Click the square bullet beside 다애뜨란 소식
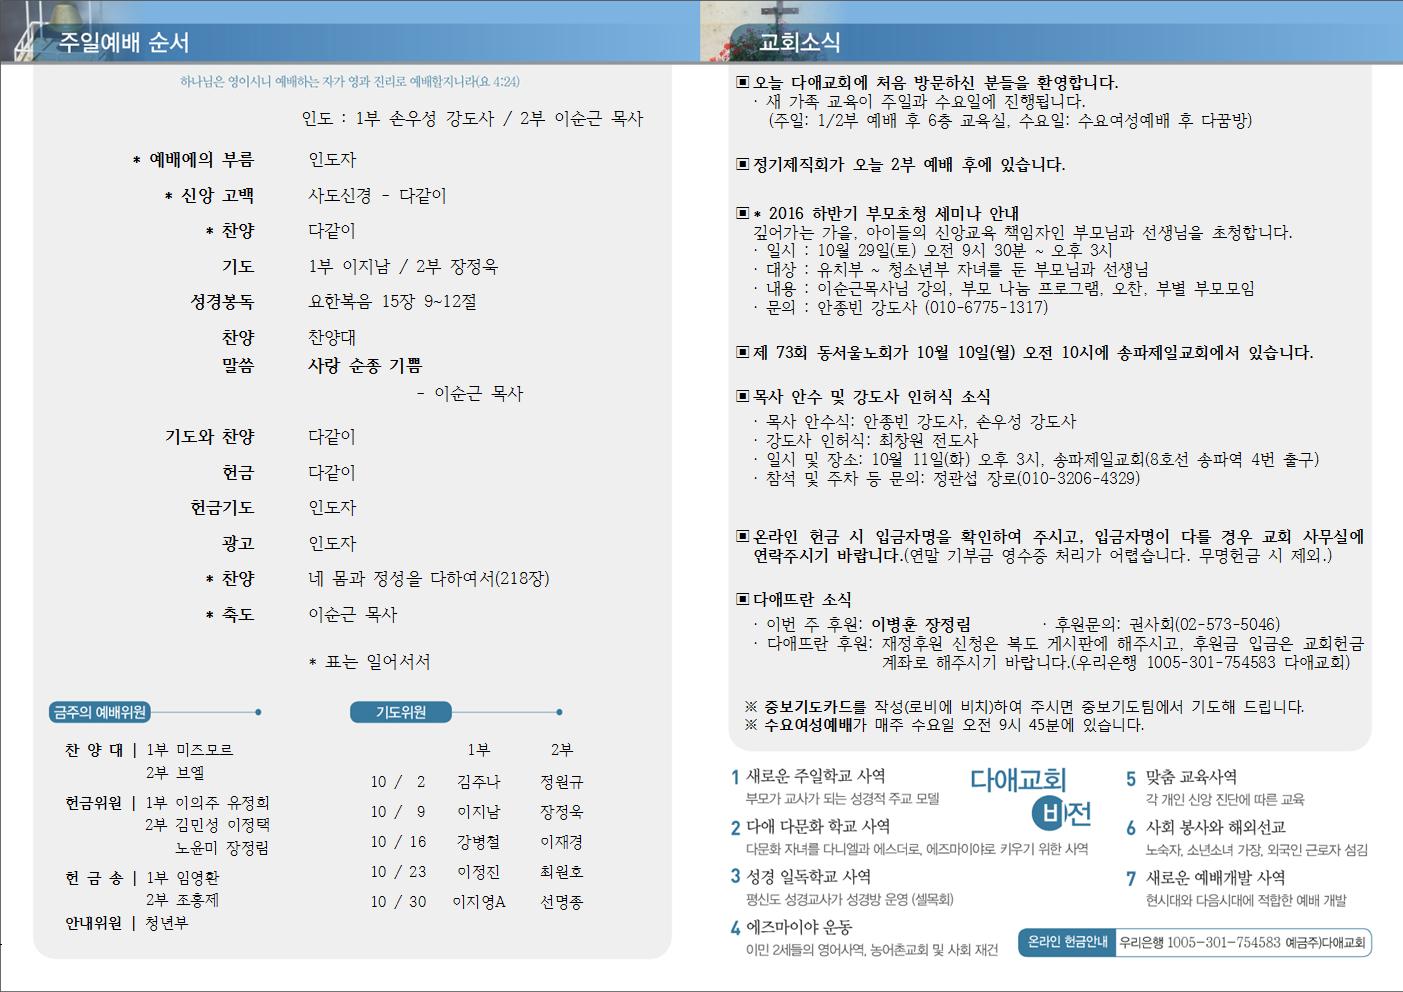Image resolution: width=1403 pixels, height=992 pixels. (742, 599)
